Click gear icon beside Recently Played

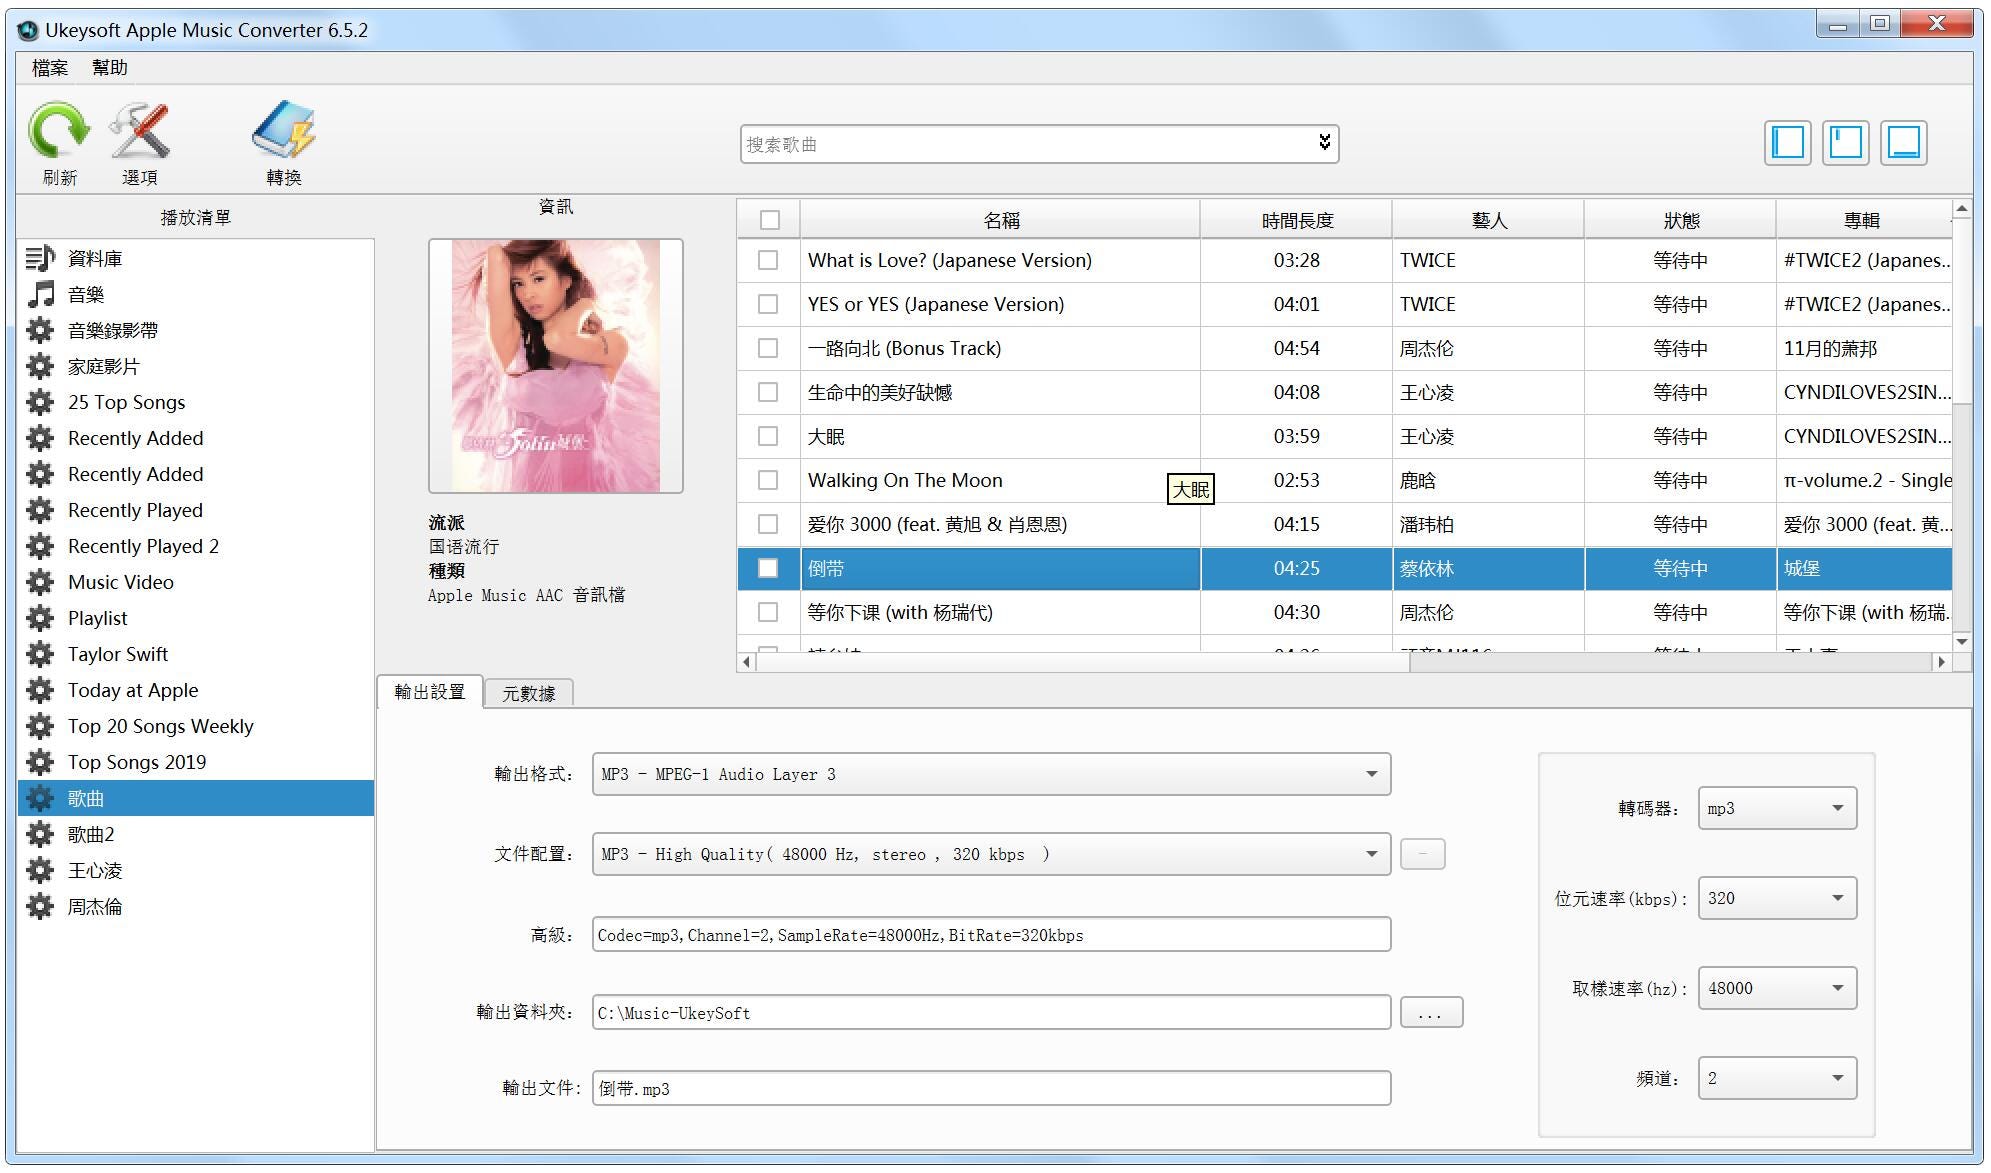coord(40,511)
